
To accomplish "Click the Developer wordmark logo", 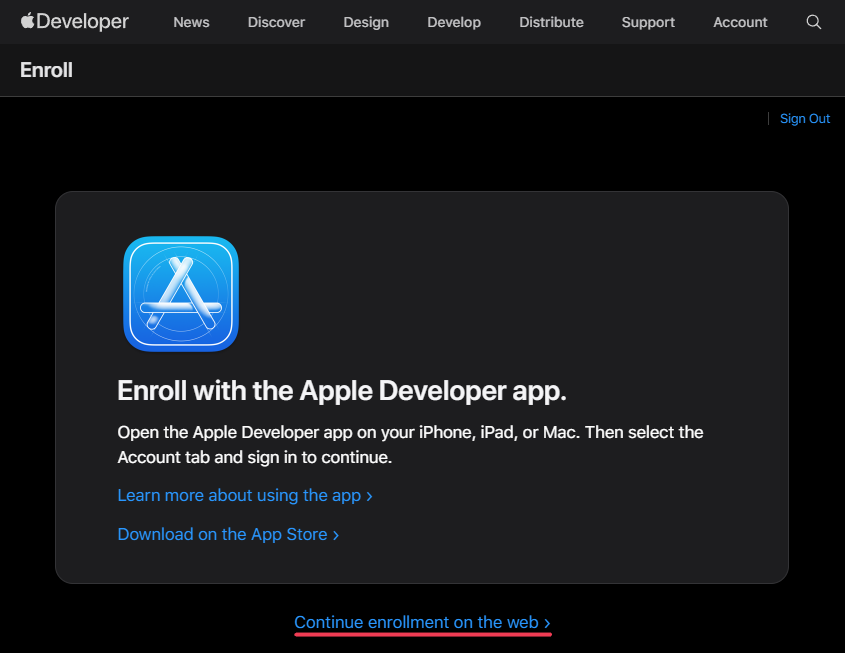I will click(x=85, y=21).
